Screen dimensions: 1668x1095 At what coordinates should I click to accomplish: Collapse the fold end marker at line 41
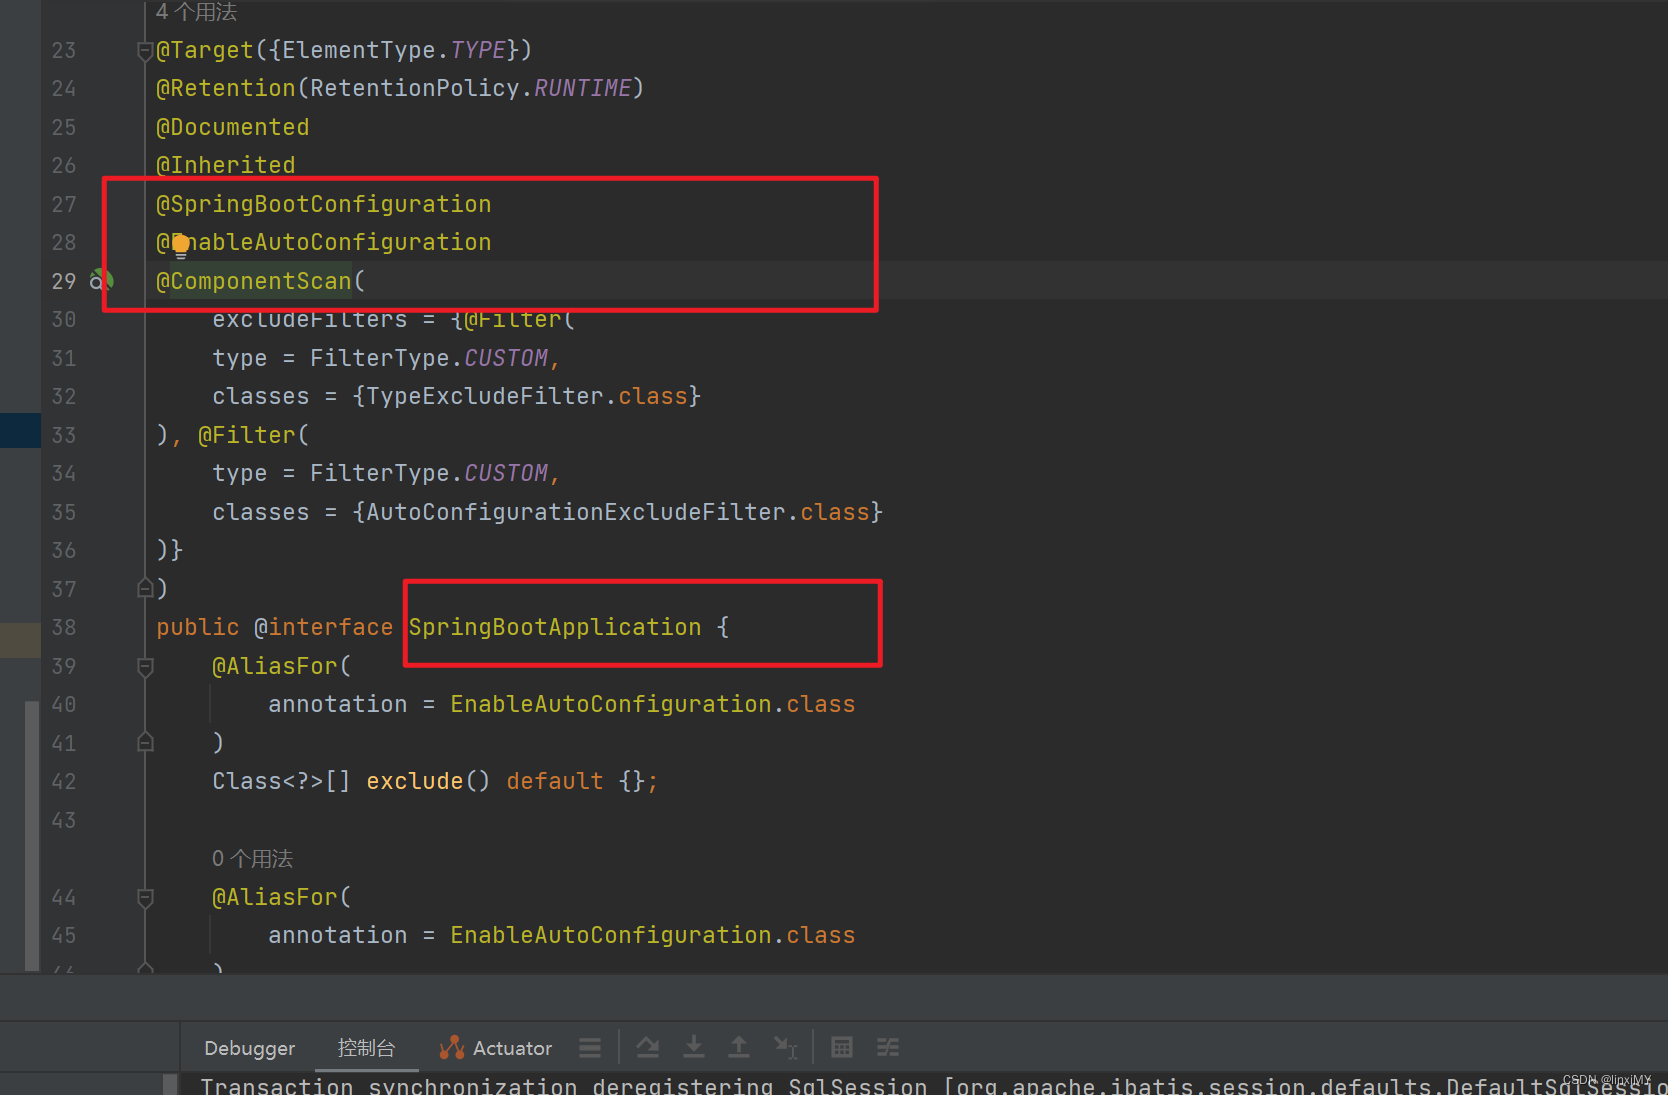[x=145, y=742]
